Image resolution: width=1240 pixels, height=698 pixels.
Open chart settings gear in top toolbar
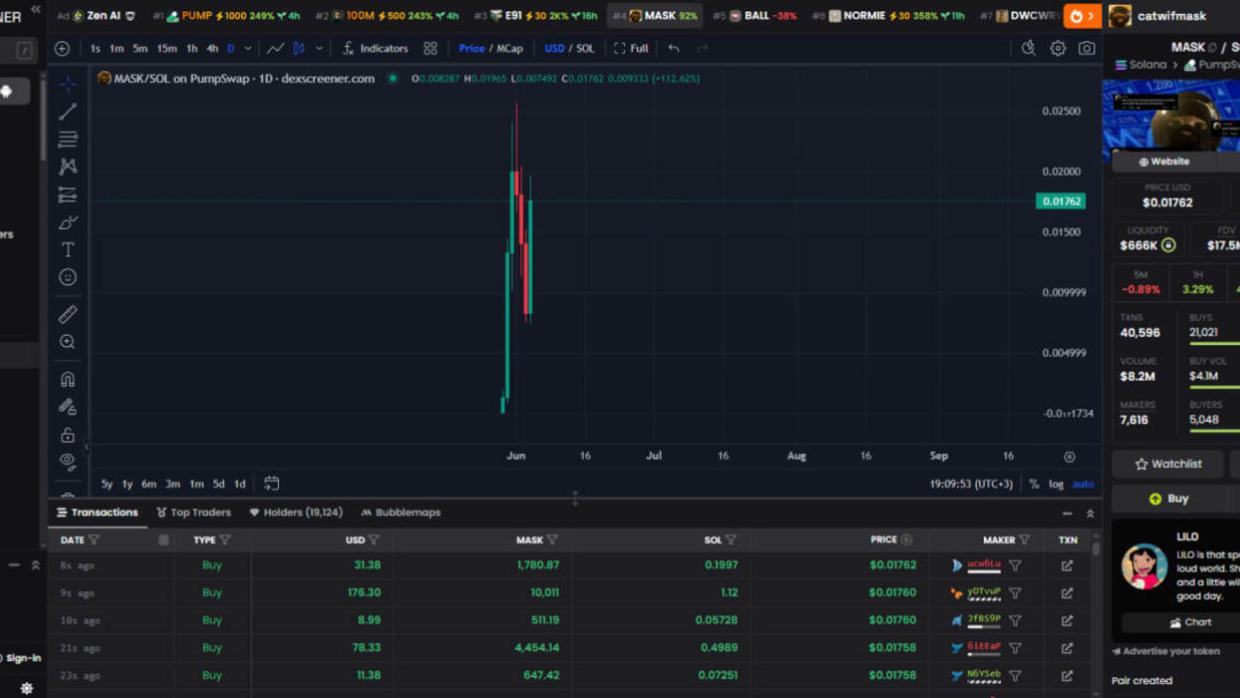(1058, 48)
